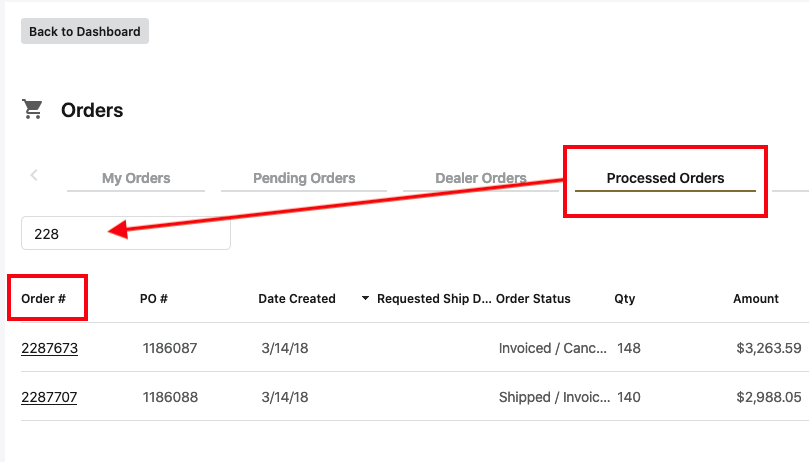
Task: Click the Shipped / Invoiced status cell
Action: (553, 397)
